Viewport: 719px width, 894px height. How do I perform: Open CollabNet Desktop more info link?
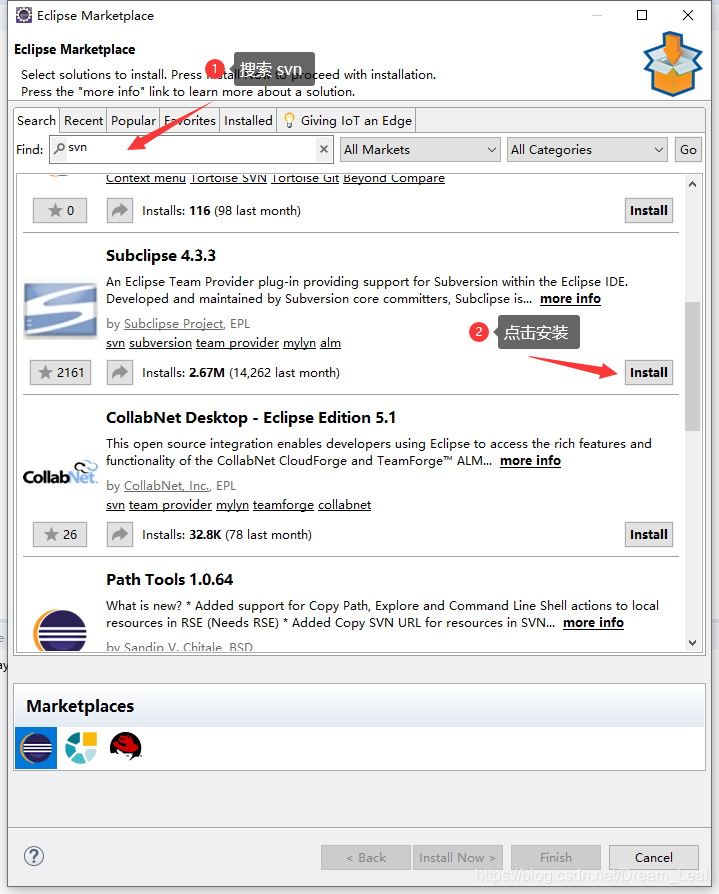click(530, 461)
